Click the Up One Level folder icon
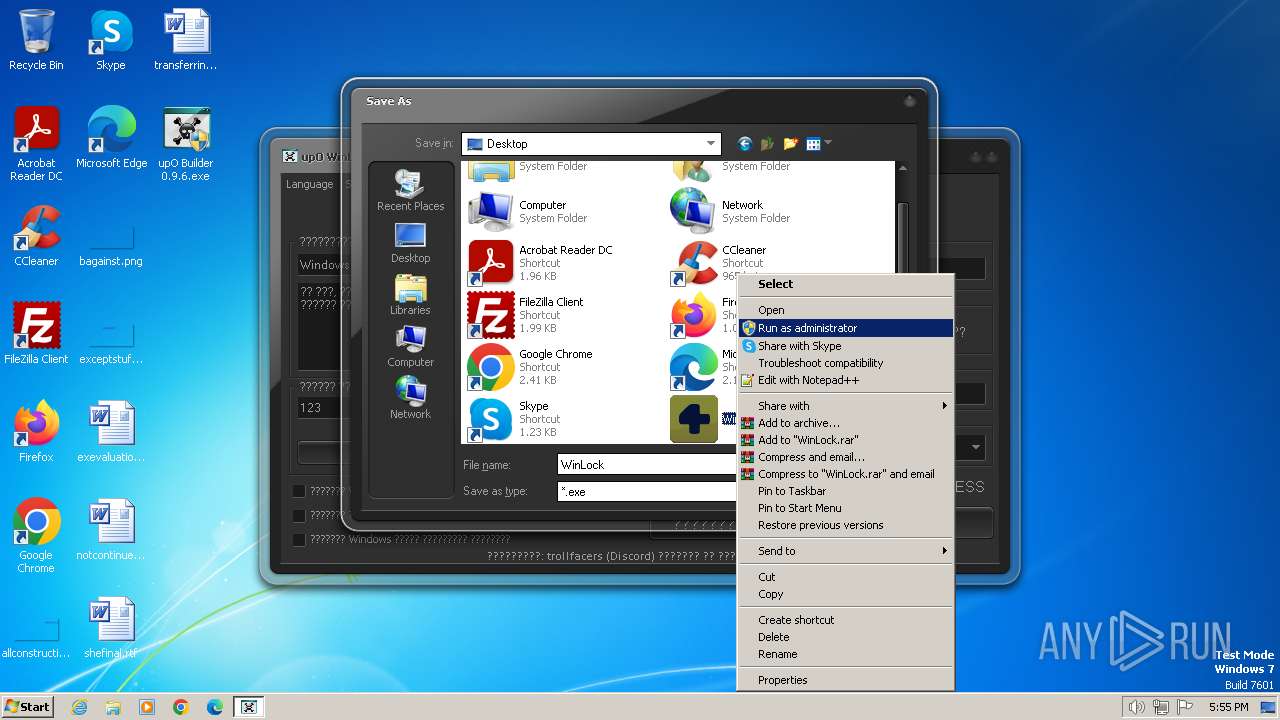Viewport: 1280px width, 720px height. tap(767, 144)
